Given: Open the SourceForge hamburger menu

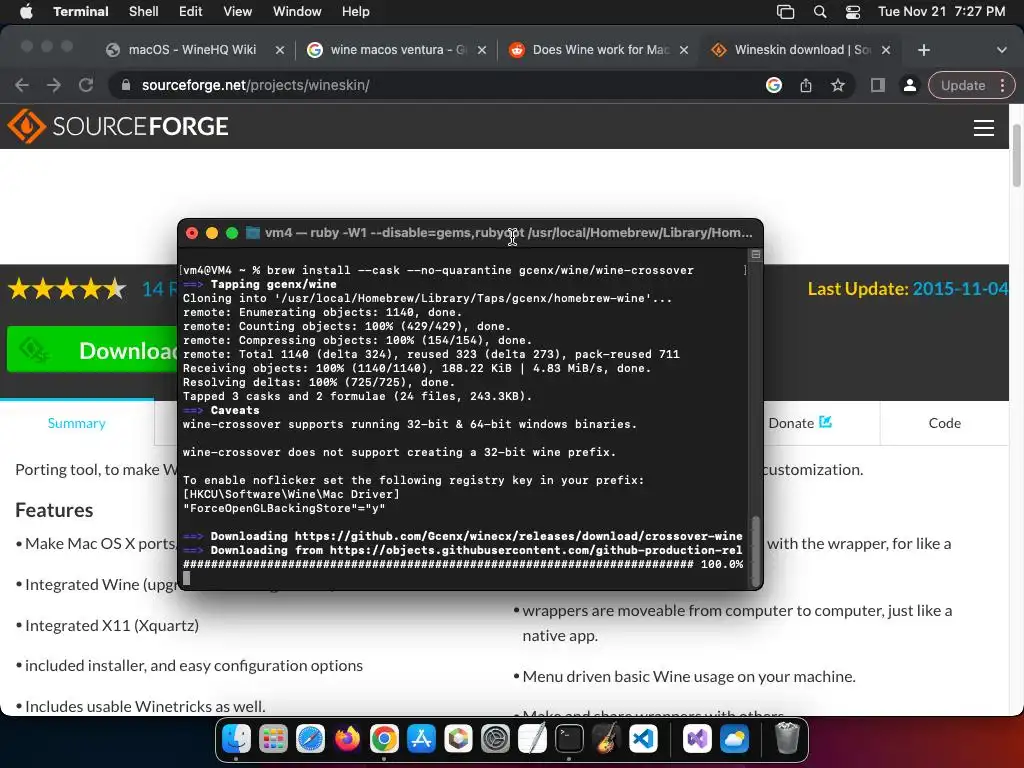Looking at the screenshot, I should pos(984,127).
